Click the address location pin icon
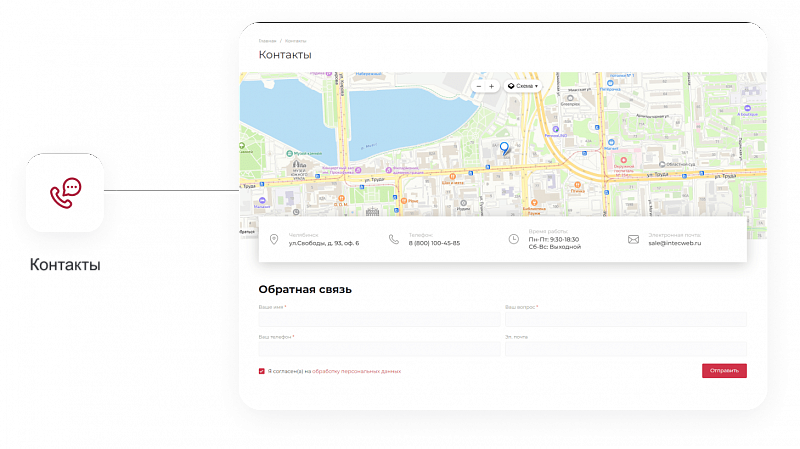 click(x=274, y=239)
